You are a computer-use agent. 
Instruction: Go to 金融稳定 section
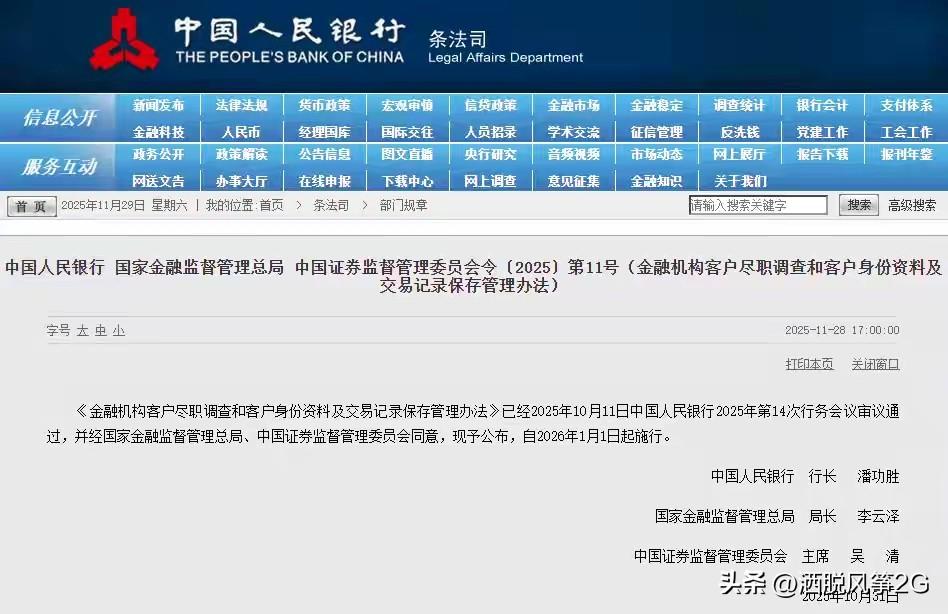[657, 105]
